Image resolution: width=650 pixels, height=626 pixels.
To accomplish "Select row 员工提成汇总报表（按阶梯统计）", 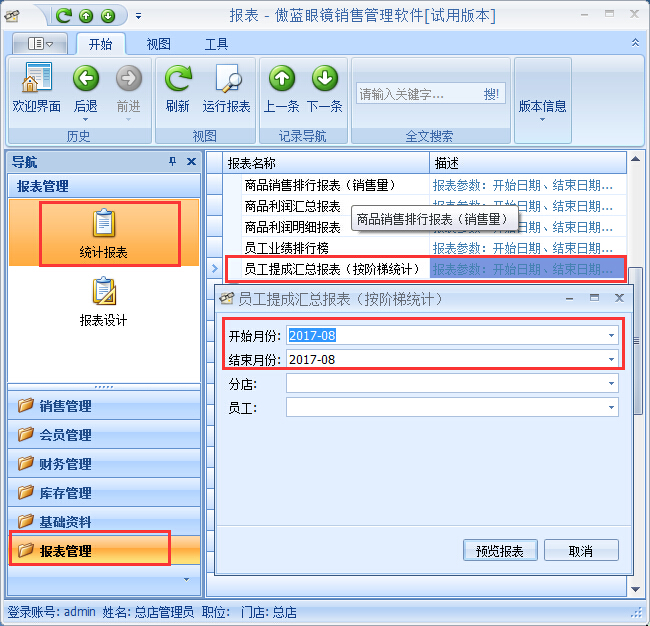I will point(424,269).
